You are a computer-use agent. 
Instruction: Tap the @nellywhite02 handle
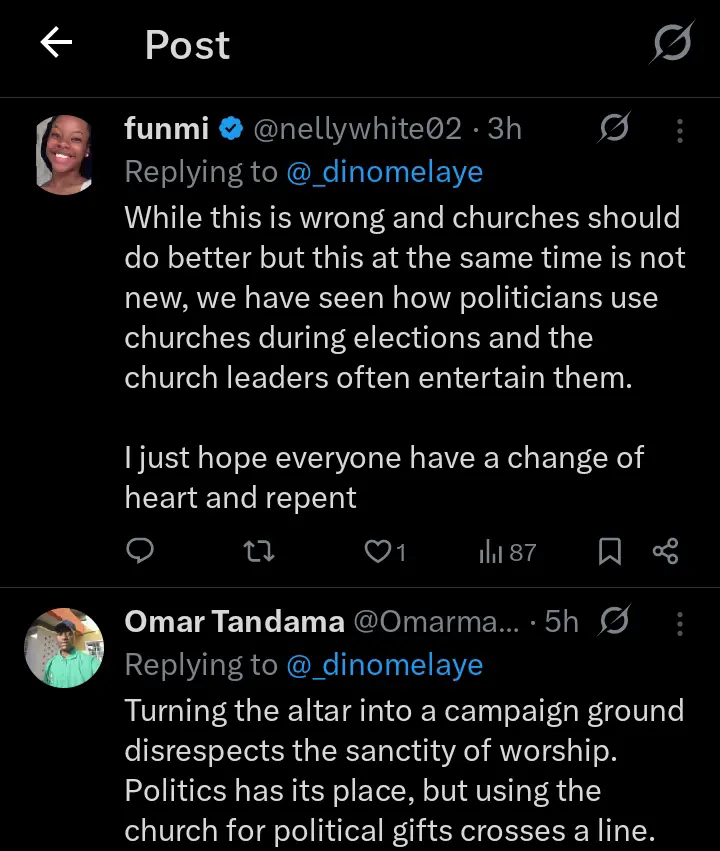(x=358, y=129)
